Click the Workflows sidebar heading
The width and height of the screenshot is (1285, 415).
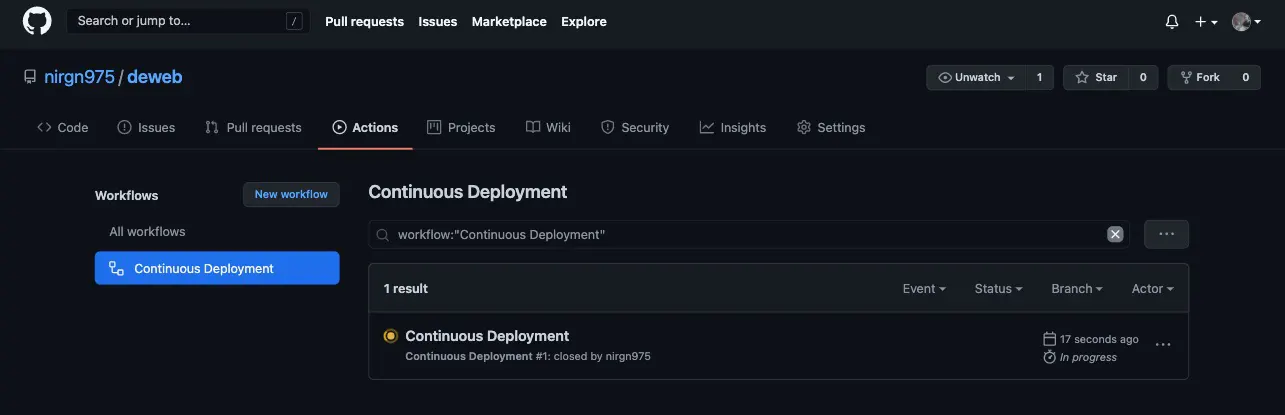pos(127,195)
